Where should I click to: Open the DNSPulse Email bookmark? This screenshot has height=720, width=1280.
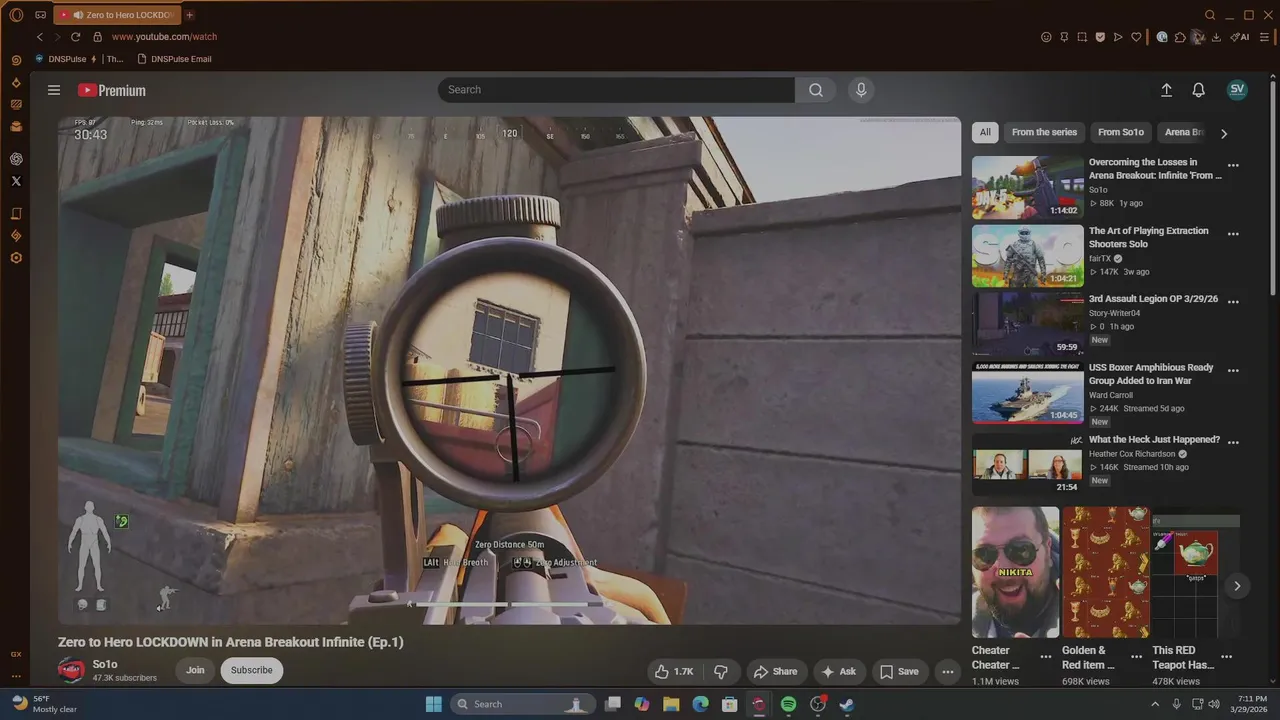coord(174,59)
